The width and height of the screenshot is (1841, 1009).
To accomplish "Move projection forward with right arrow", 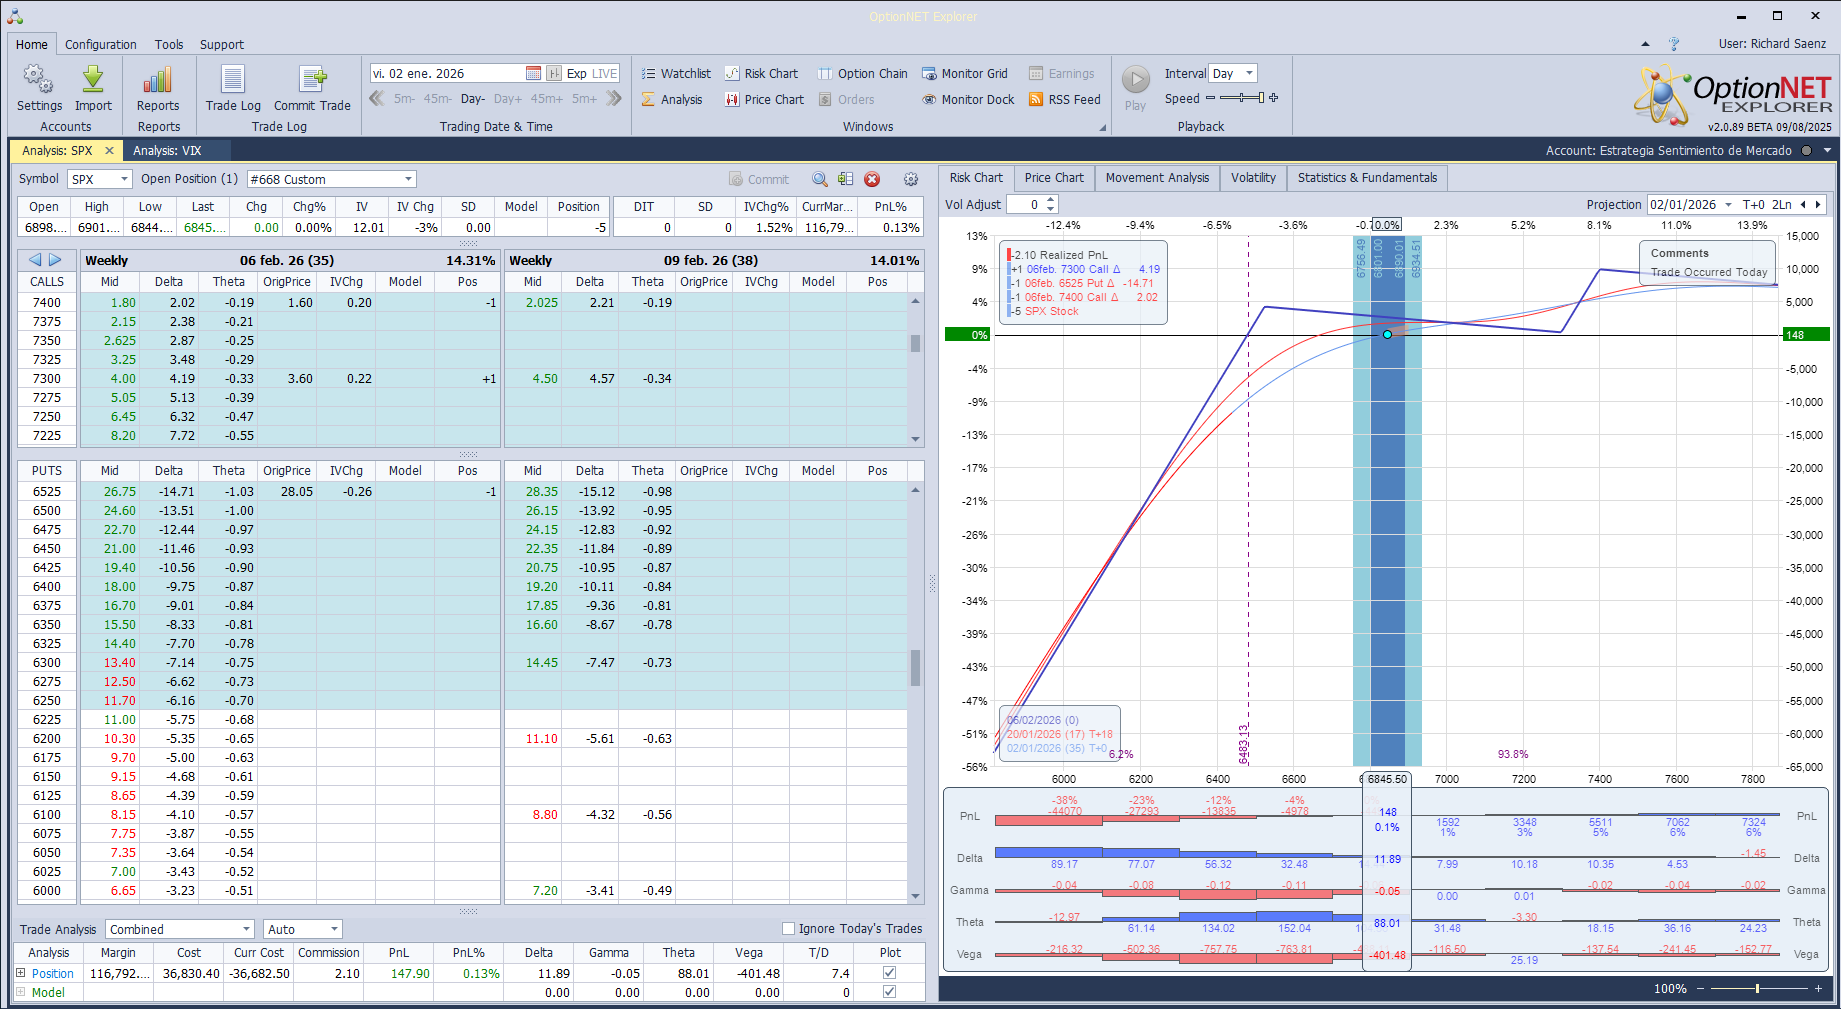I will tap(1818, 204).
